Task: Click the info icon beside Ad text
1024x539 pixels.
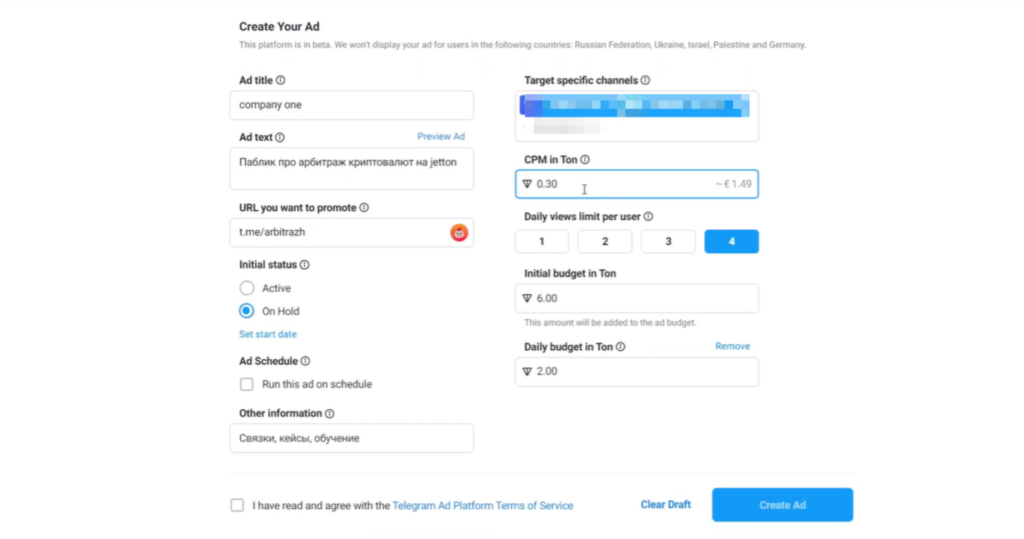Action: (x=279, y=138)
